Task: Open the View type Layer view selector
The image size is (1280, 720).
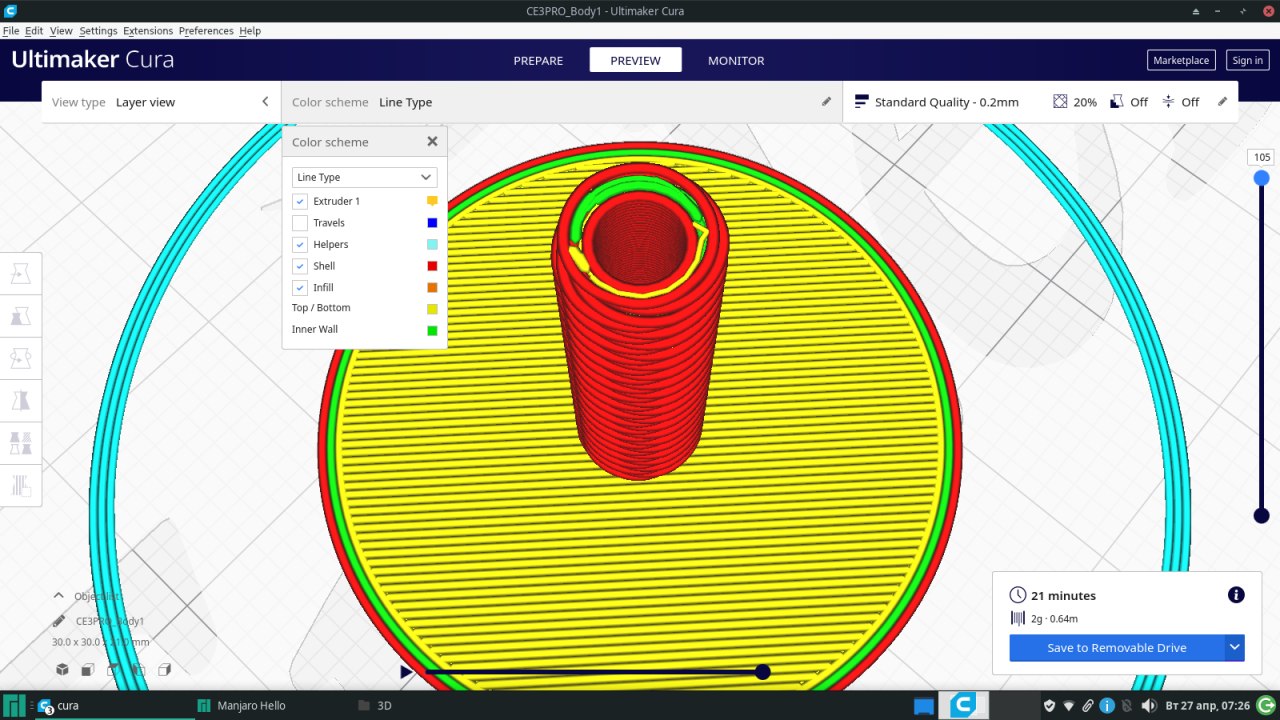Action: (161, 102)
